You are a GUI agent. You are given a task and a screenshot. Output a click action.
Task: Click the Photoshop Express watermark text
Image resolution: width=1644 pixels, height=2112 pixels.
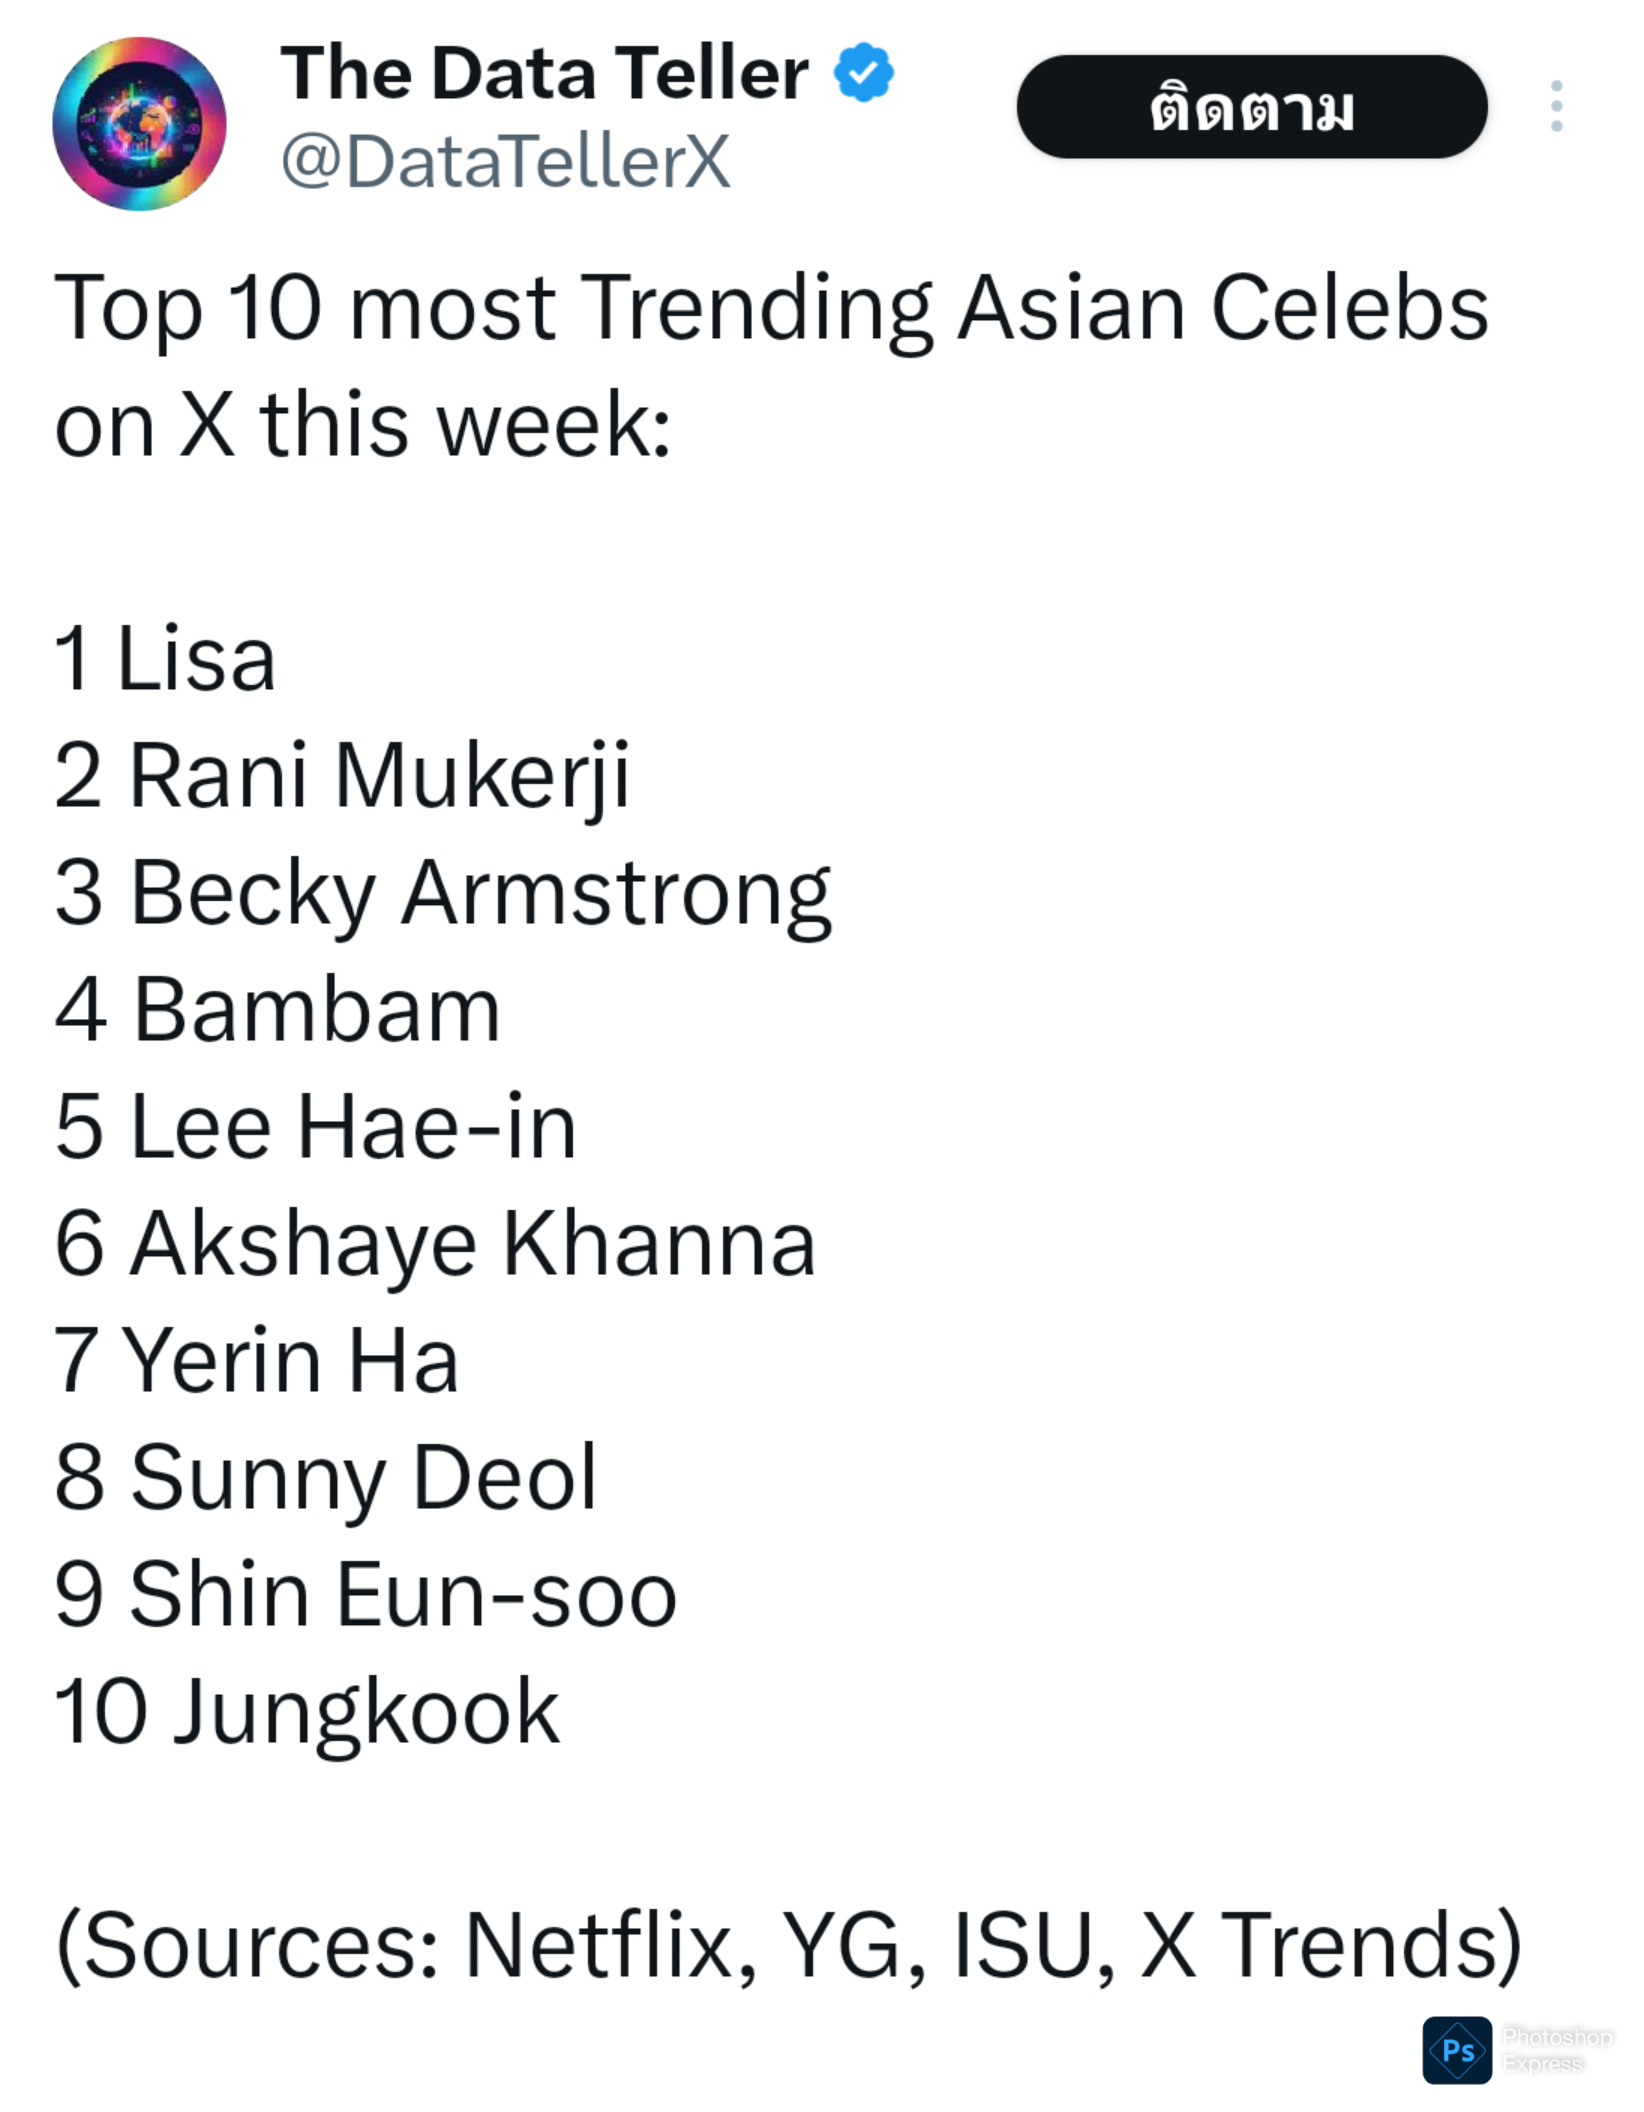1556,2050
